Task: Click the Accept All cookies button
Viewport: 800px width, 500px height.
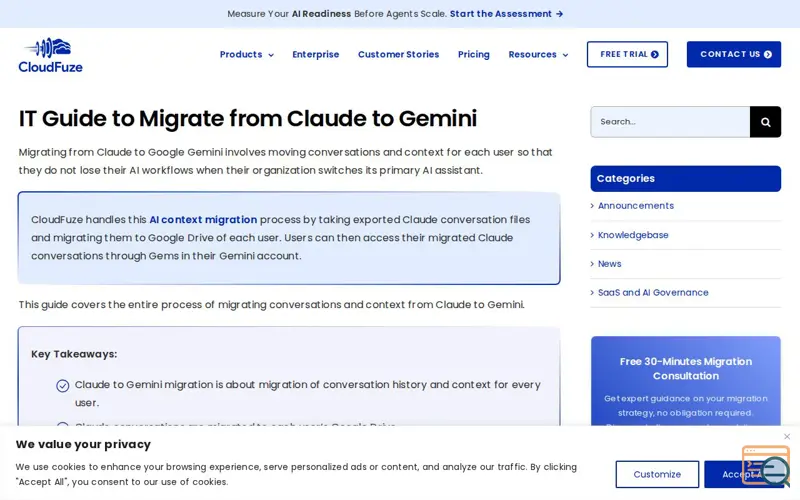Action: 744,474
